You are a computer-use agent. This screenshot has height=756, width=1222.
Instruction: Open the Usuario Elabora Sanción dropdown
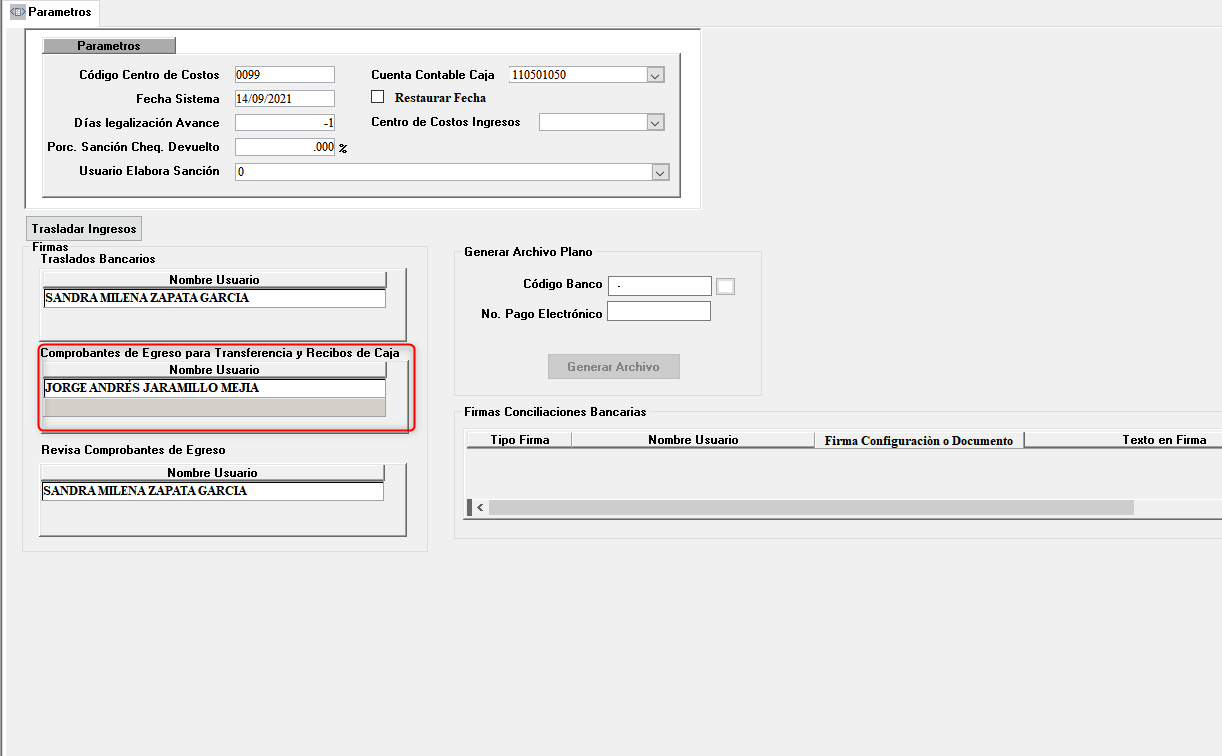(660, 172)
